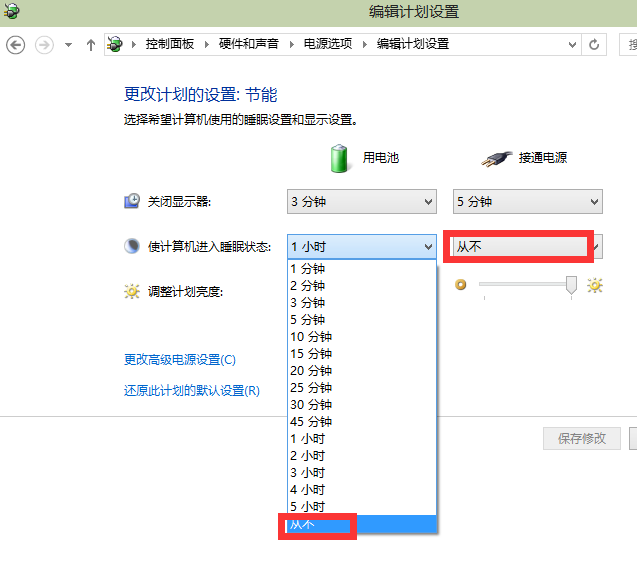Click the plugged-in brightness slider handle
The width and height of the screenshot is (637, 570).
(571, 286)
